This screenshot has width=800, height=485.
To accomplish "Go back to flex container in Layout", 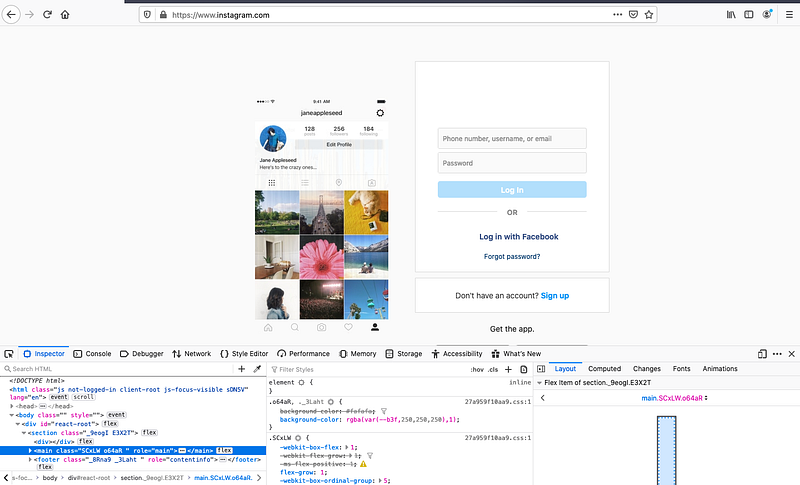I will (x=543, y=398).
